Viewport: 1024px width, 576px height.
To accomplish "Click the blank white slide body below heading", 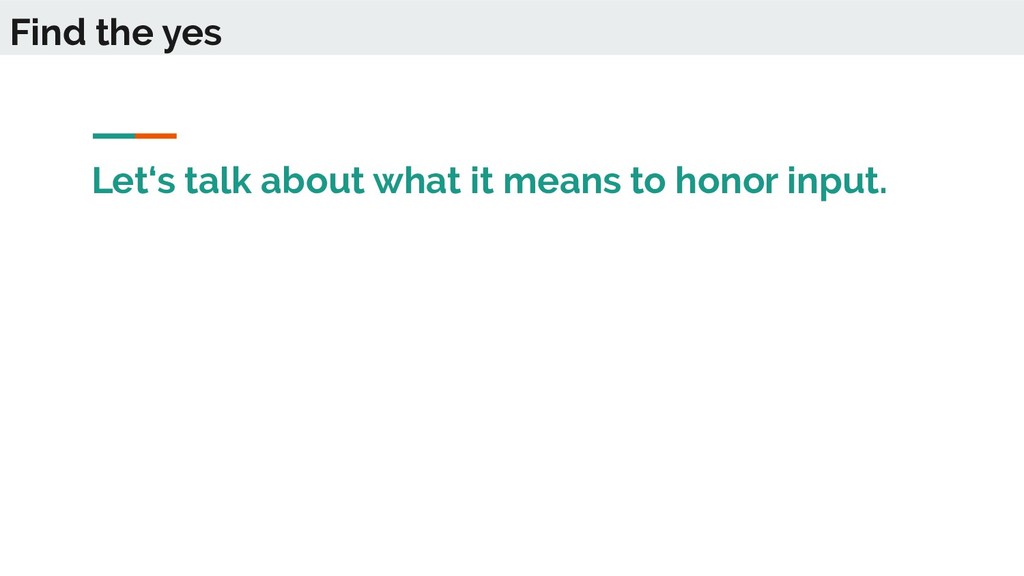I will click(x=512, y=385).
